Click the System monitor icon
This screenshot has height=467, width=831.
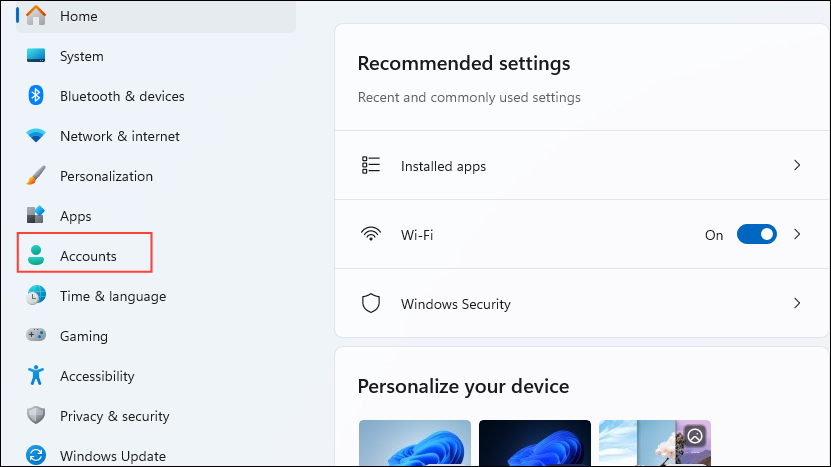pos(36,56)
